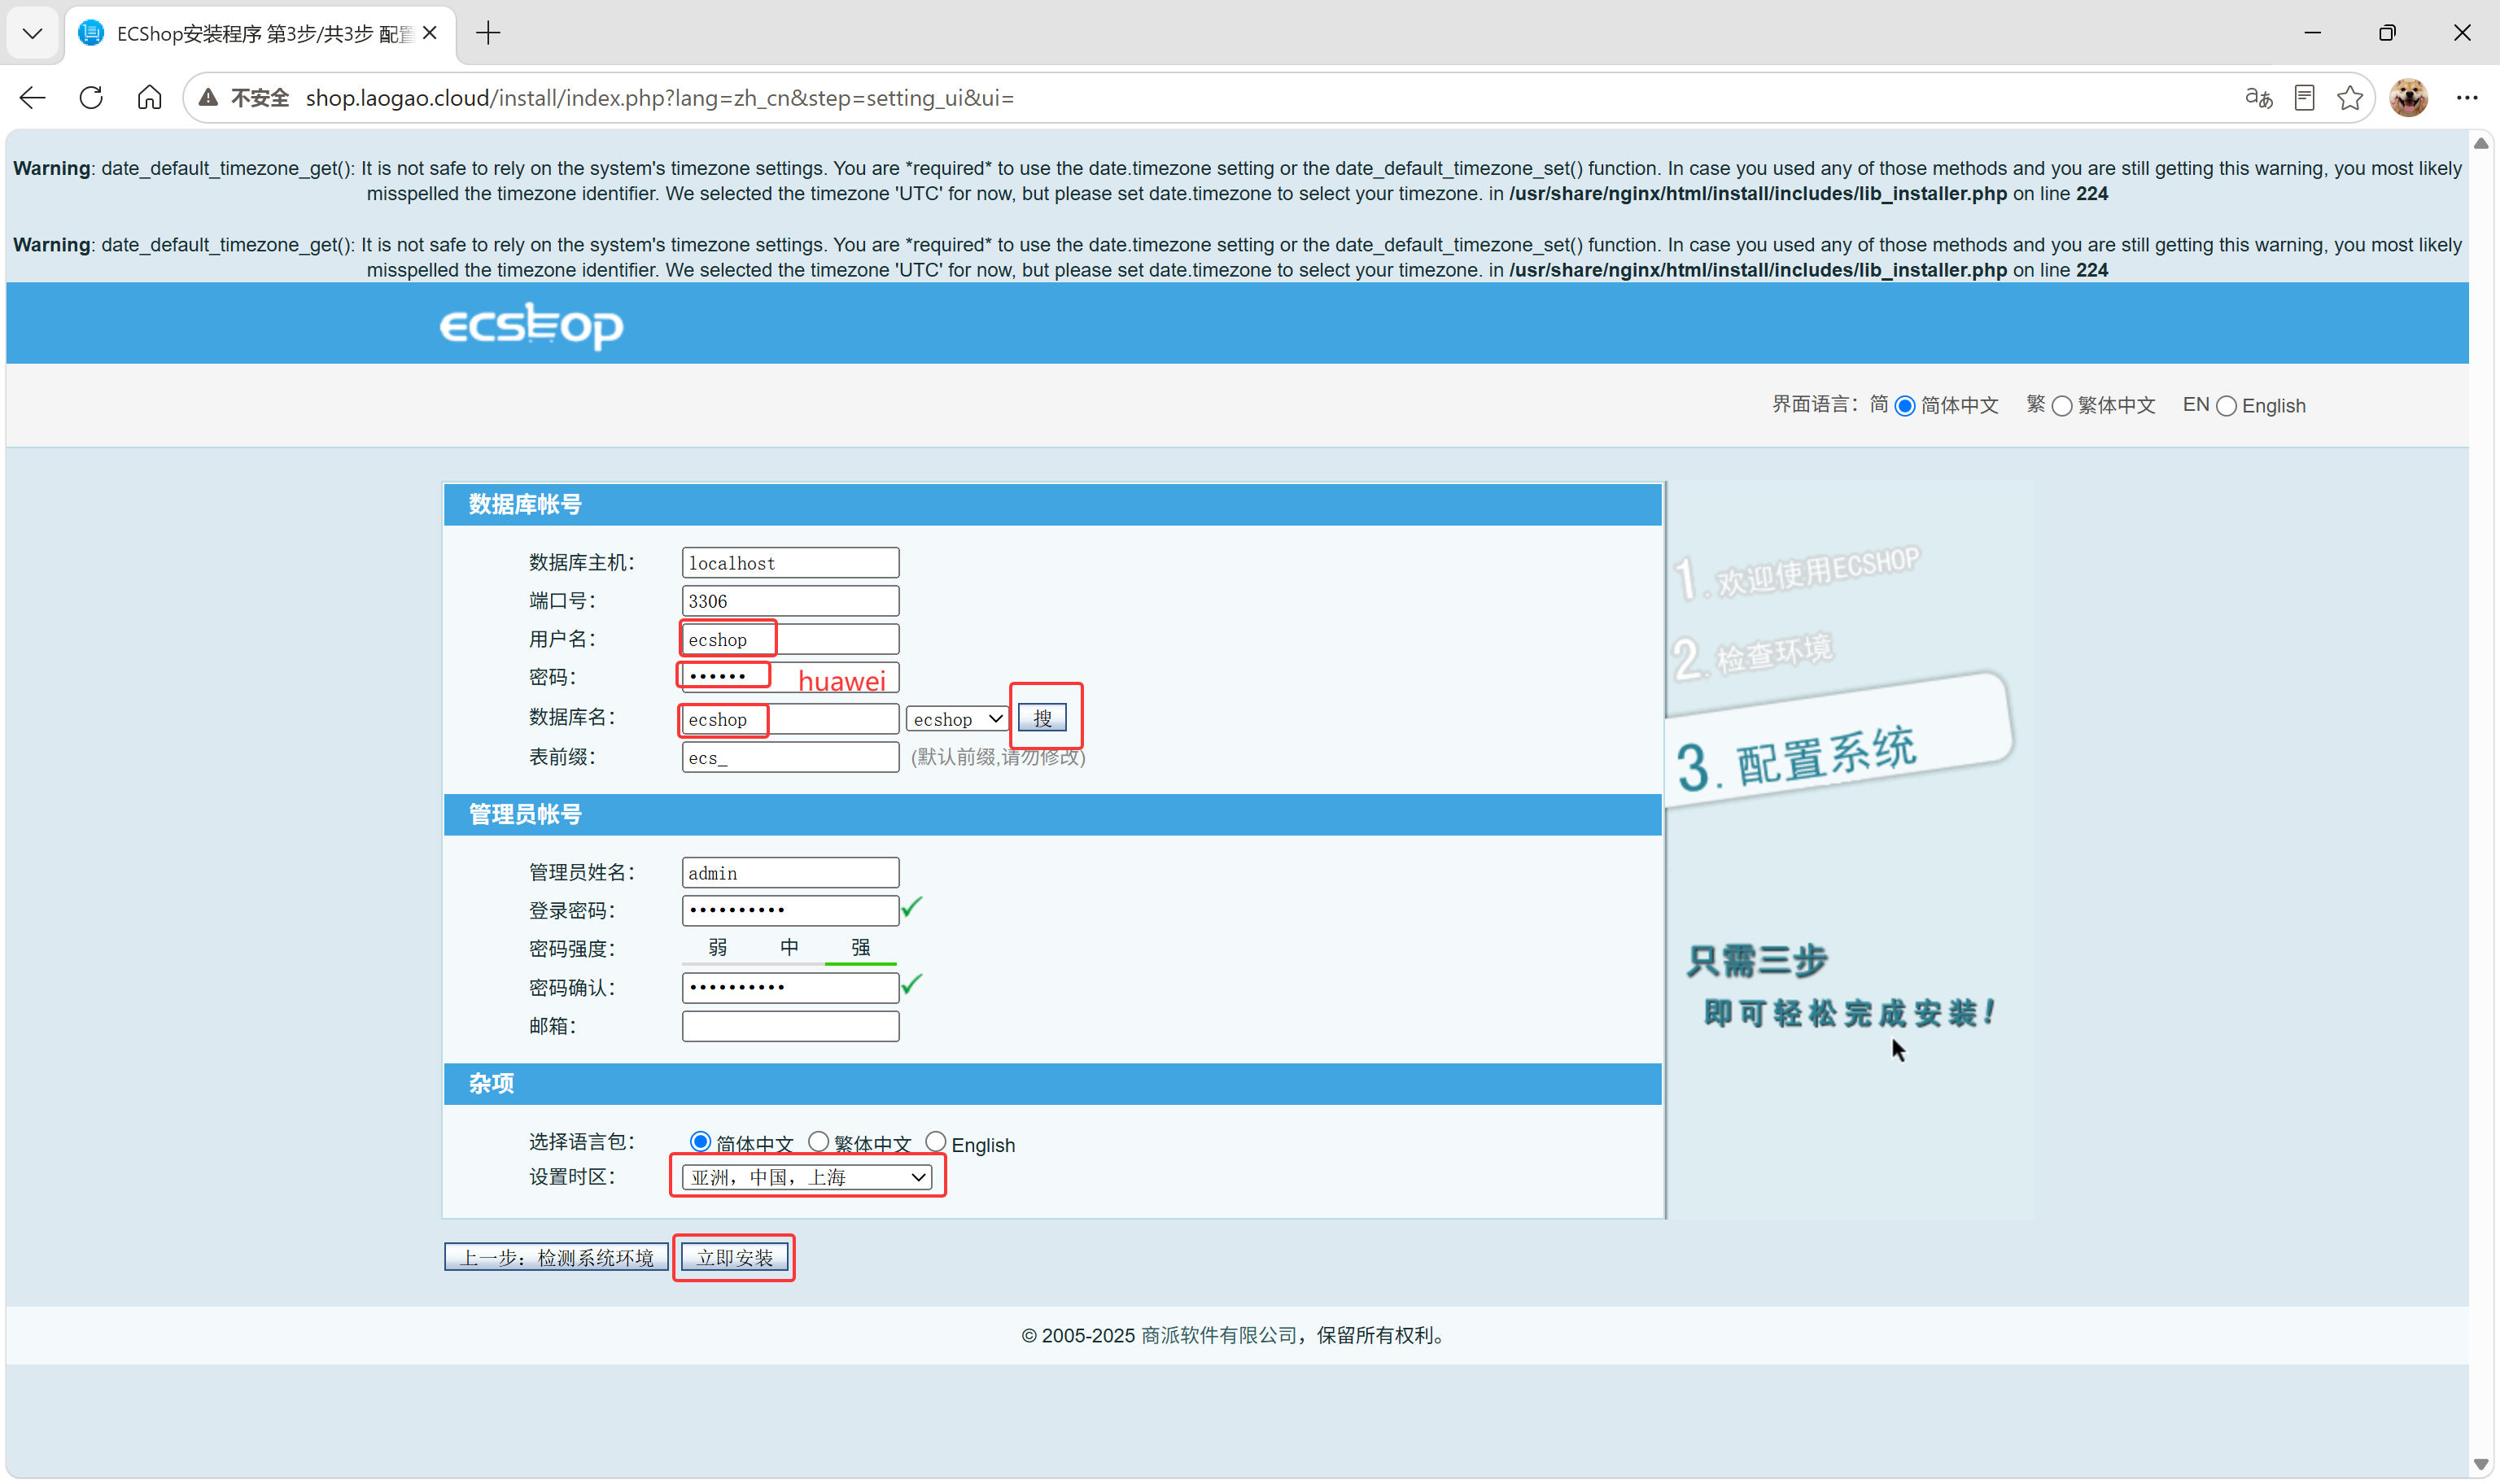Screen dimensions: 2500x1484
Task: Open the browser home page
Action: click(149, 98)
